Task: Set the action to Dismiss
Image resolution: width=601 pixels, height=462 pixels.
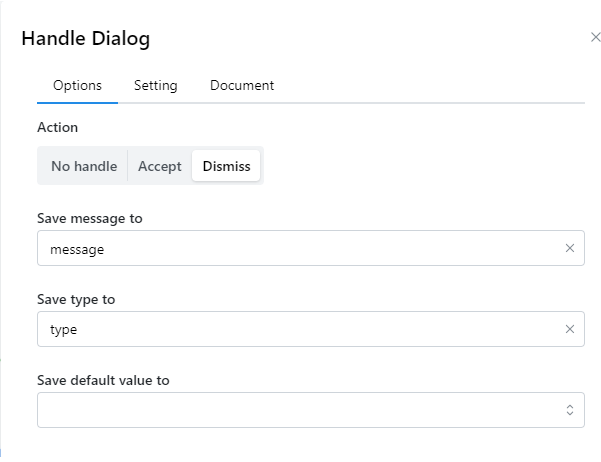Action: (226, 167)
